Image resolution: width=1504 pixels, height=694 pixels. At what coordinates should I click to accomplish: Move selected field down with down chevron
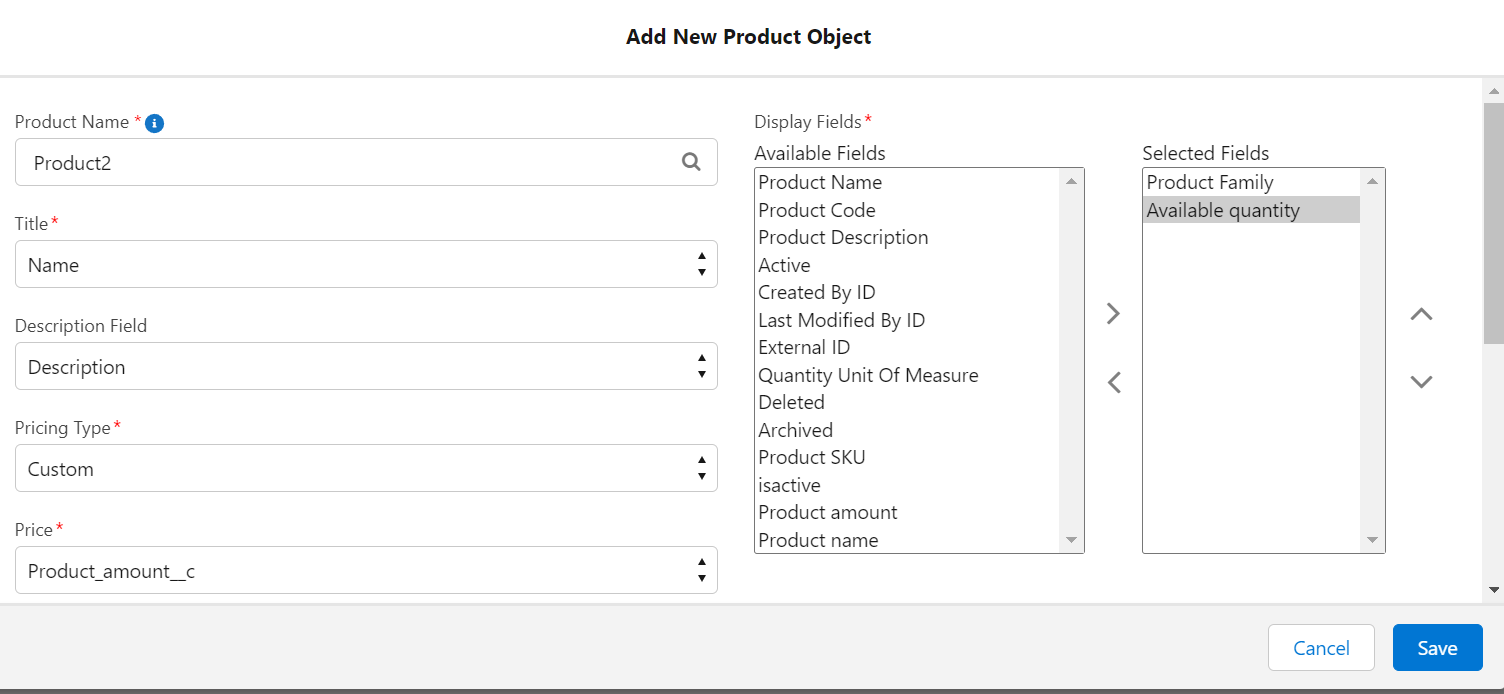(1421, 382)
